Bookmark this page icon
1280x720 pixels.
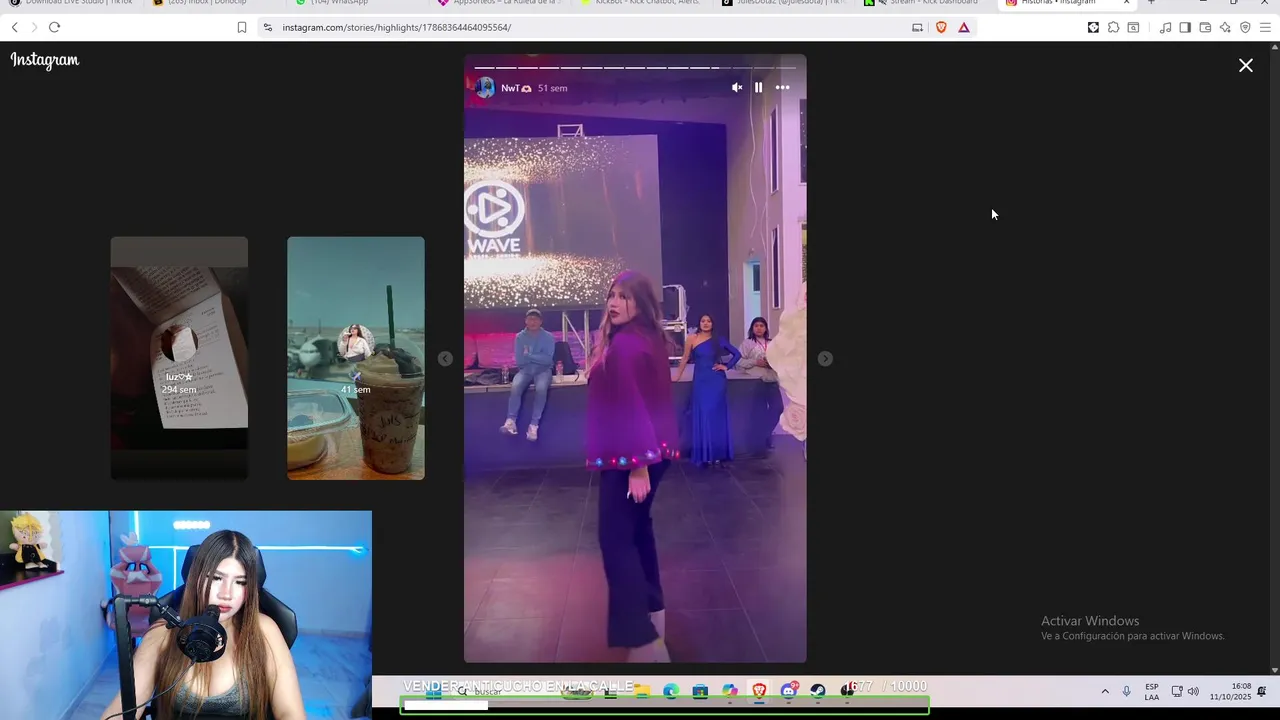point(241,27)
